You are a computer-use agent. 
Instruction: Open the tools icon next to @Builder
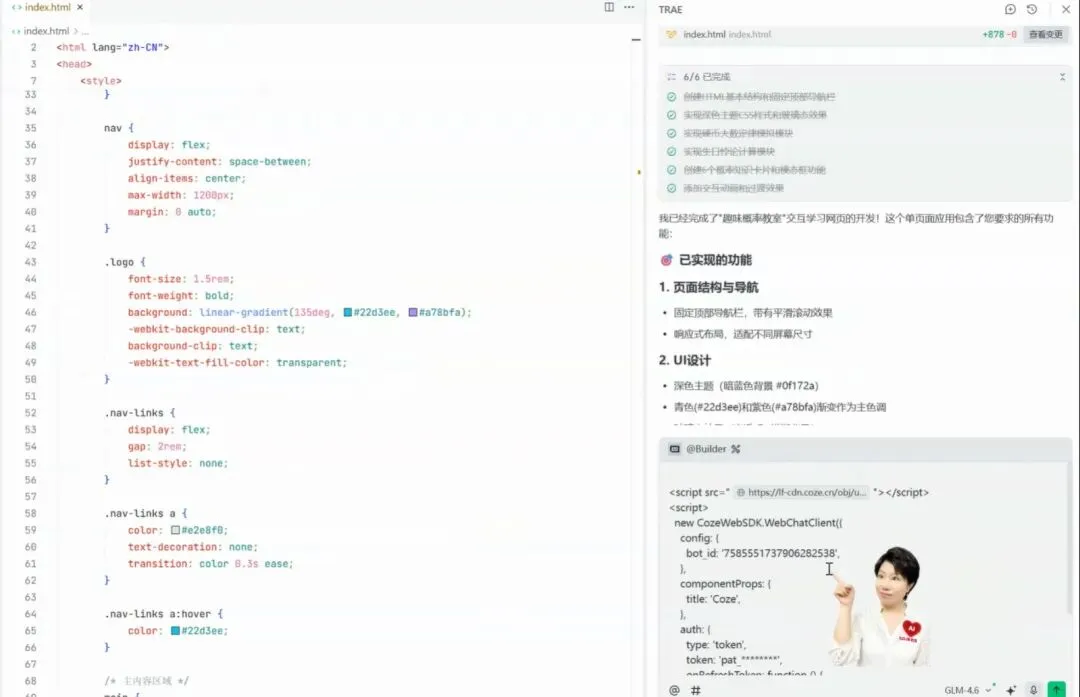(736, 449)
